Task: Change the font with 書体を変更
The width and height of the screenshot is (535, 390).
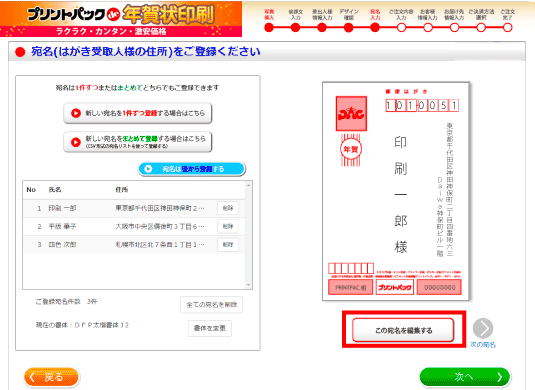Action: coord(210,328)
